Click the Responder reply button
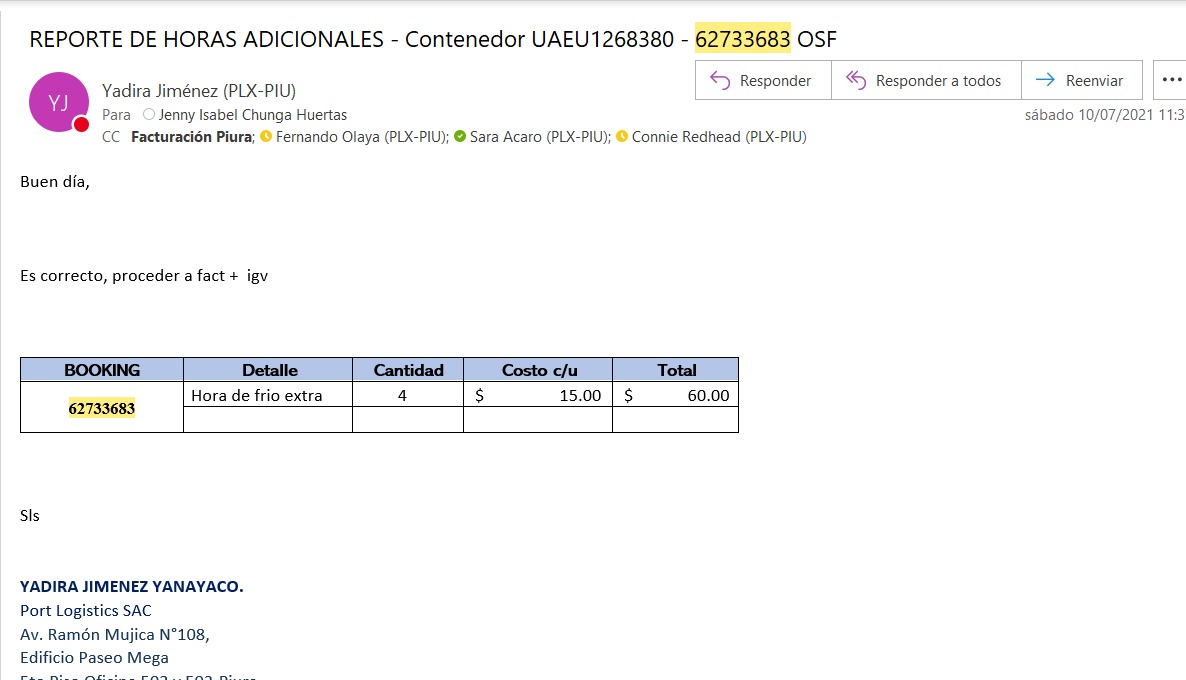The image size is (1186, 680). (762, 81)
